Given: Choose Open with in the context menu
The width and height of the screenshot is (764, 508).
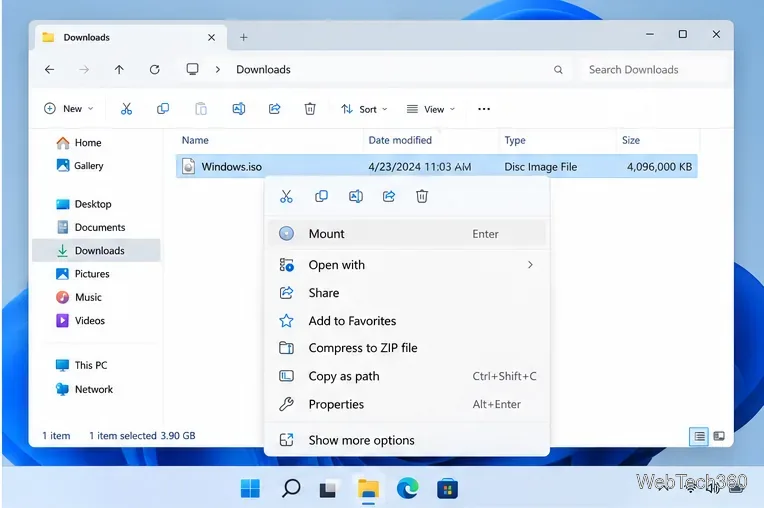Looking at the screenshot, I should (x=407, y=265).
